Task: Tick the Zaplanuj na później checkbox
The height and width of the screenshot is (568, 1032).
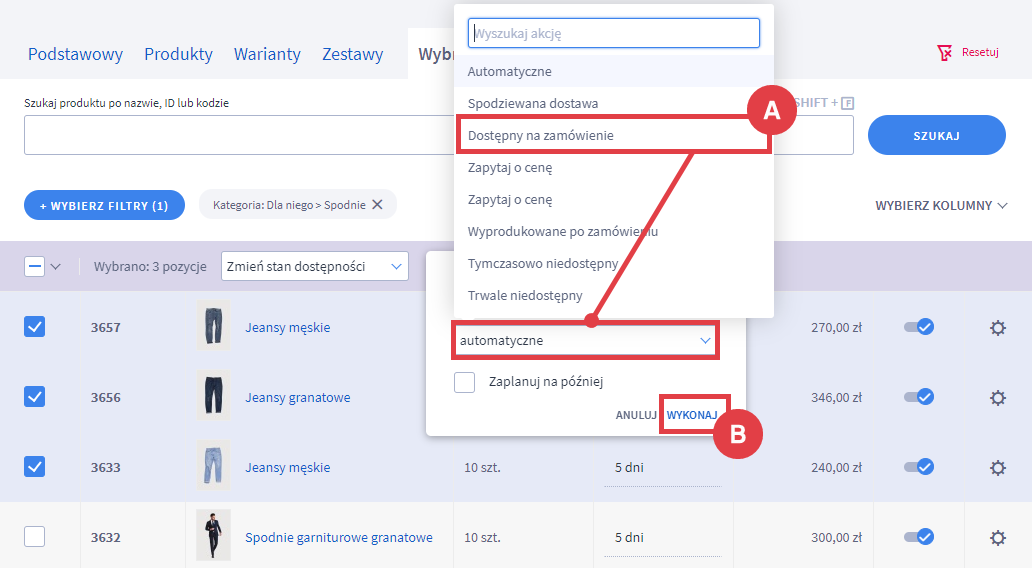Action: [x=465, y=382]
